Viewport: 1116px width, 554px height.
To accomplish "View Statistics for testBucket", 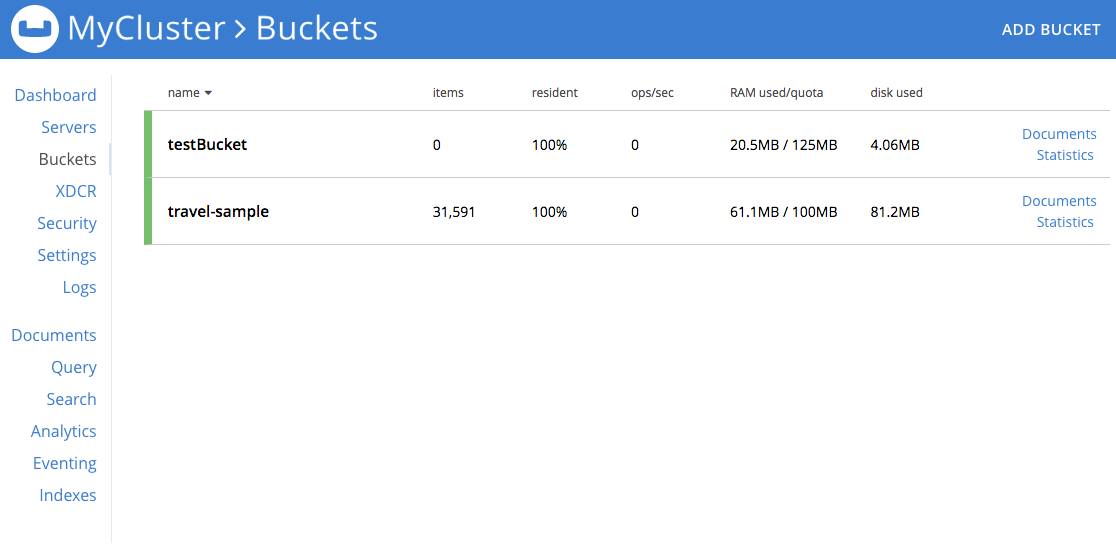I will pos(1064,155).
